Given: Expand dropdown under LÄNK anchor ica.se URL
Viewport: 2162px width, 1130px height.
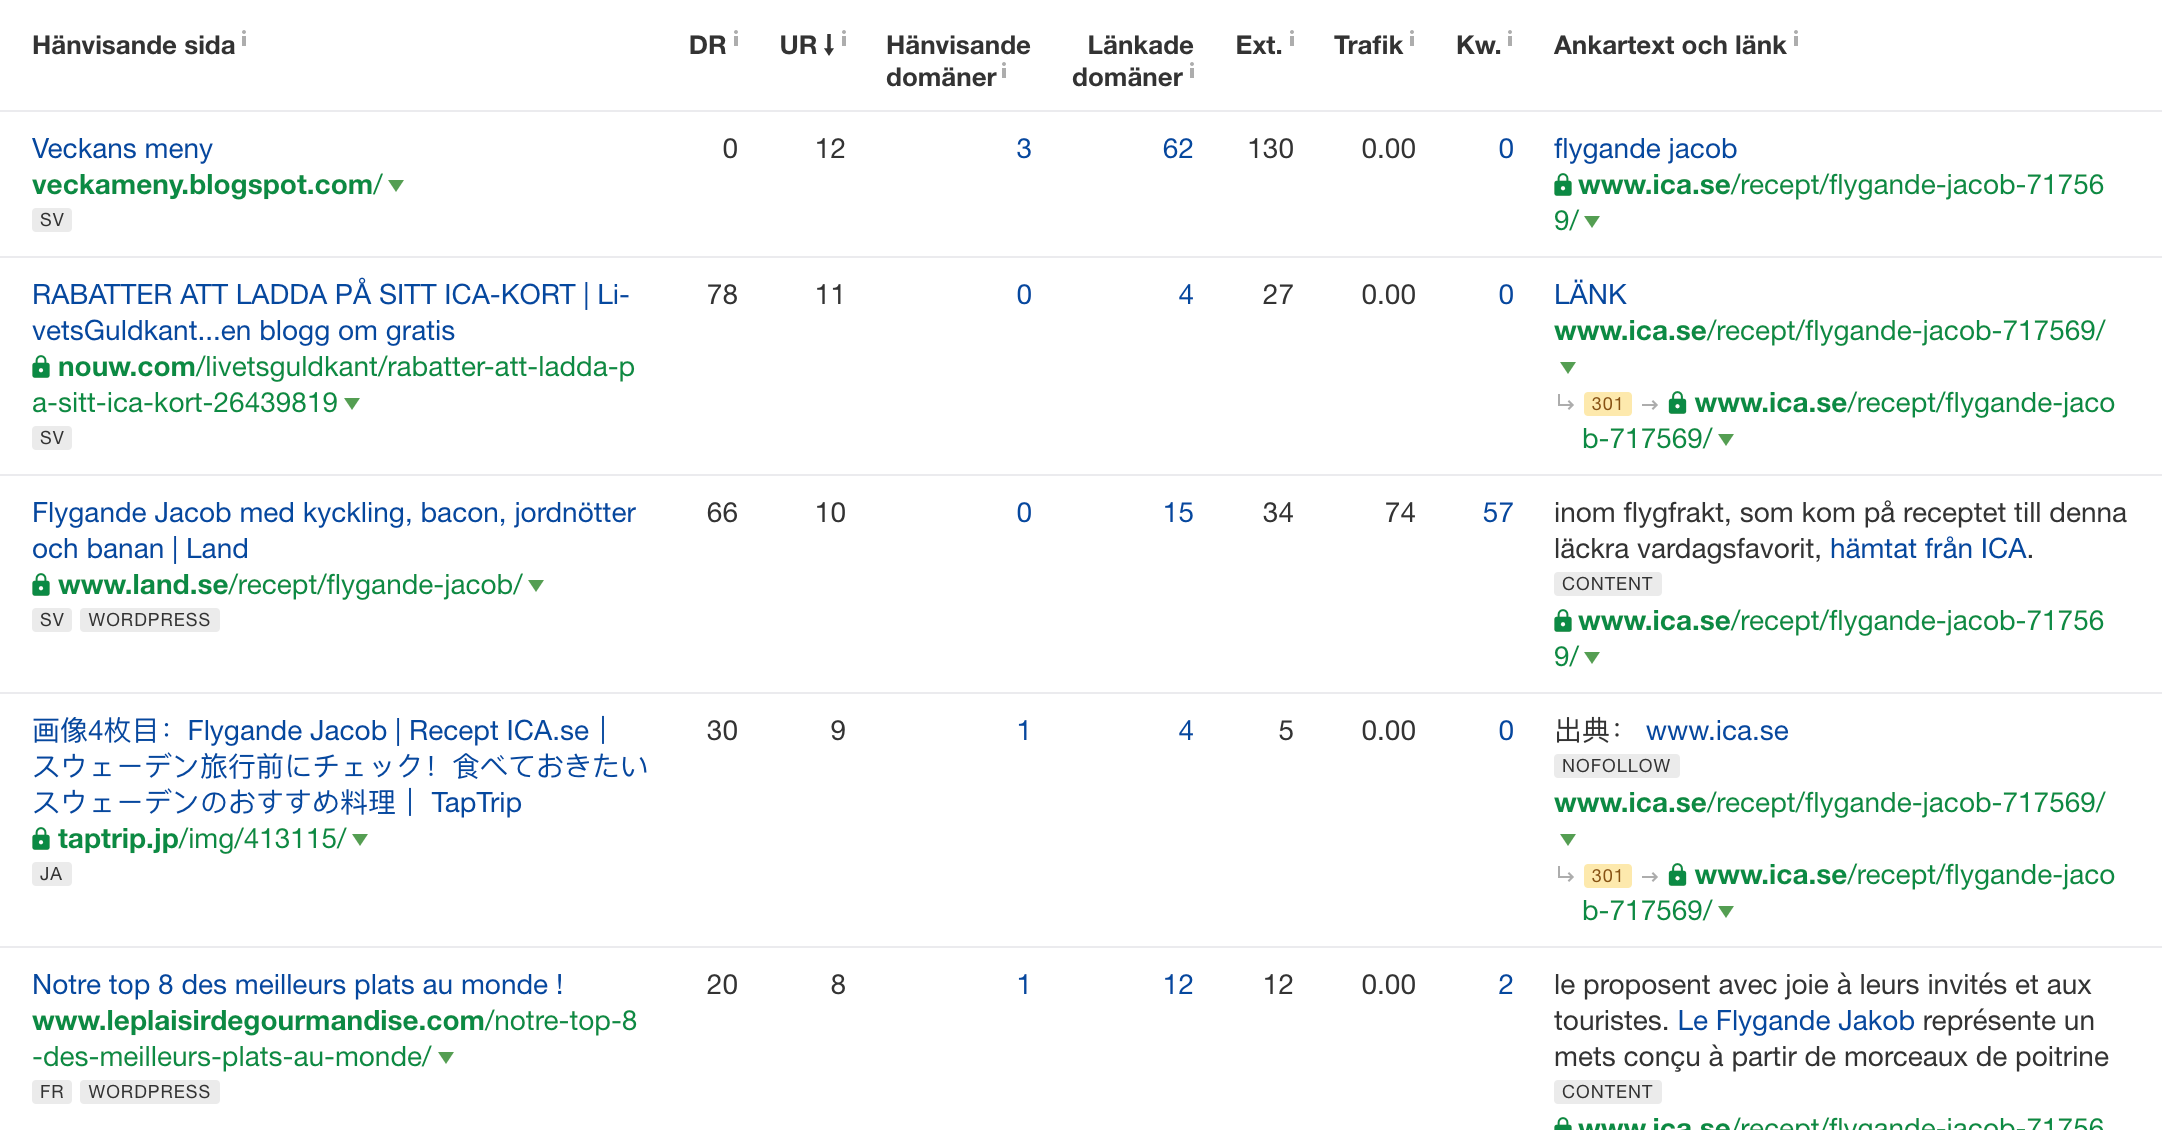Looking at the screenshot, I should (1568, 368).
